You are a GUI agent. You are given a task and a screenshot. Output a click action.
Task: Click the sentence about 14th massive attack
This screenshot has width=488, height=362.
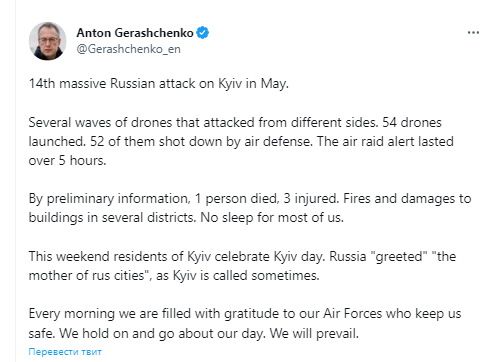[x=159, y=83]
